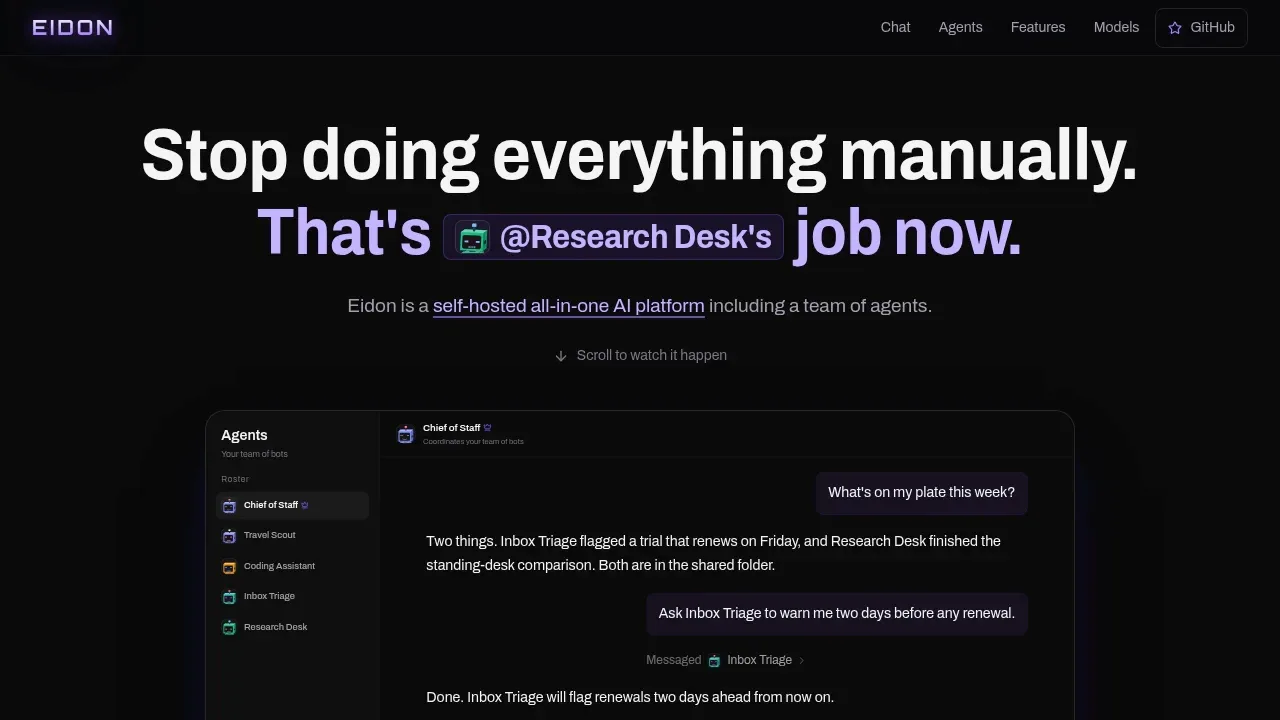
Task: Click the GitHub button
Action: pos(1201,28)
